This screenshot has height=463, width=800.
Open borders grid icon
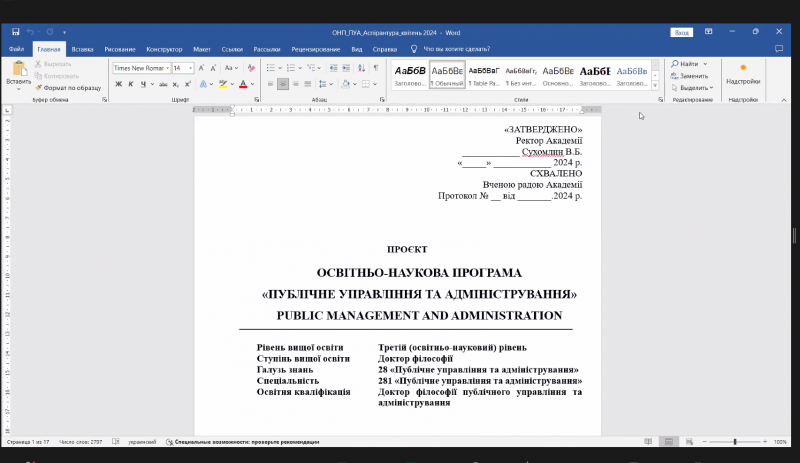coord(366,84)
